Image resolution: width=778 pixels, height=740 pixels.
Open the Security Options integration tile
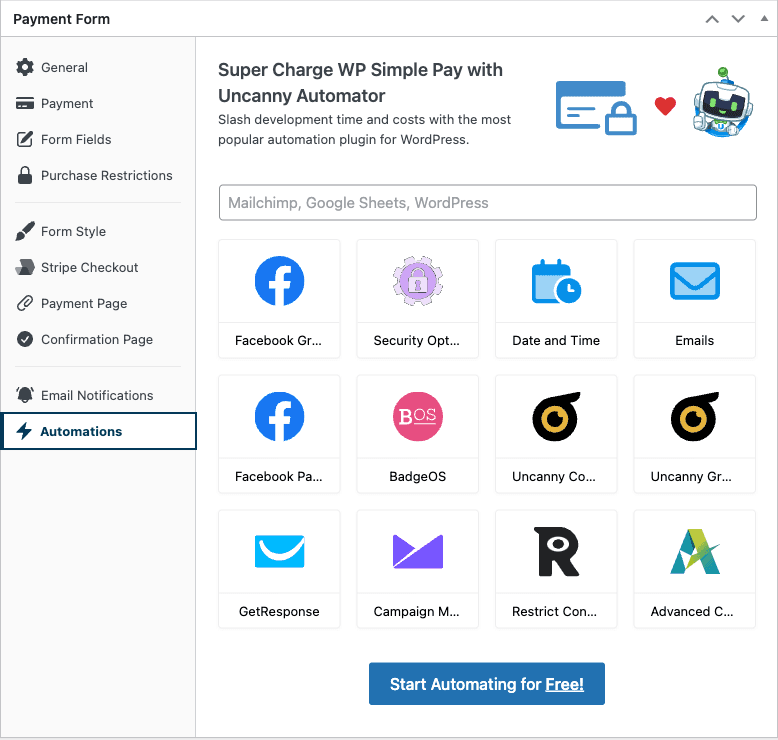coord(417,299)
